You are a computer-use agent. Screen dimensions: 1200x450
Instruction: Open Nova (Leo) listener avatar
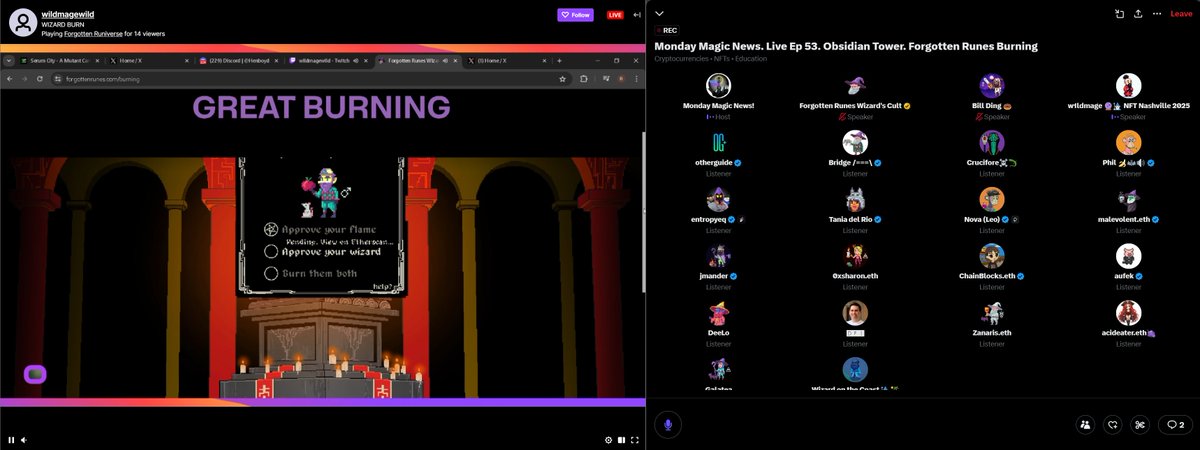[991, 199]
